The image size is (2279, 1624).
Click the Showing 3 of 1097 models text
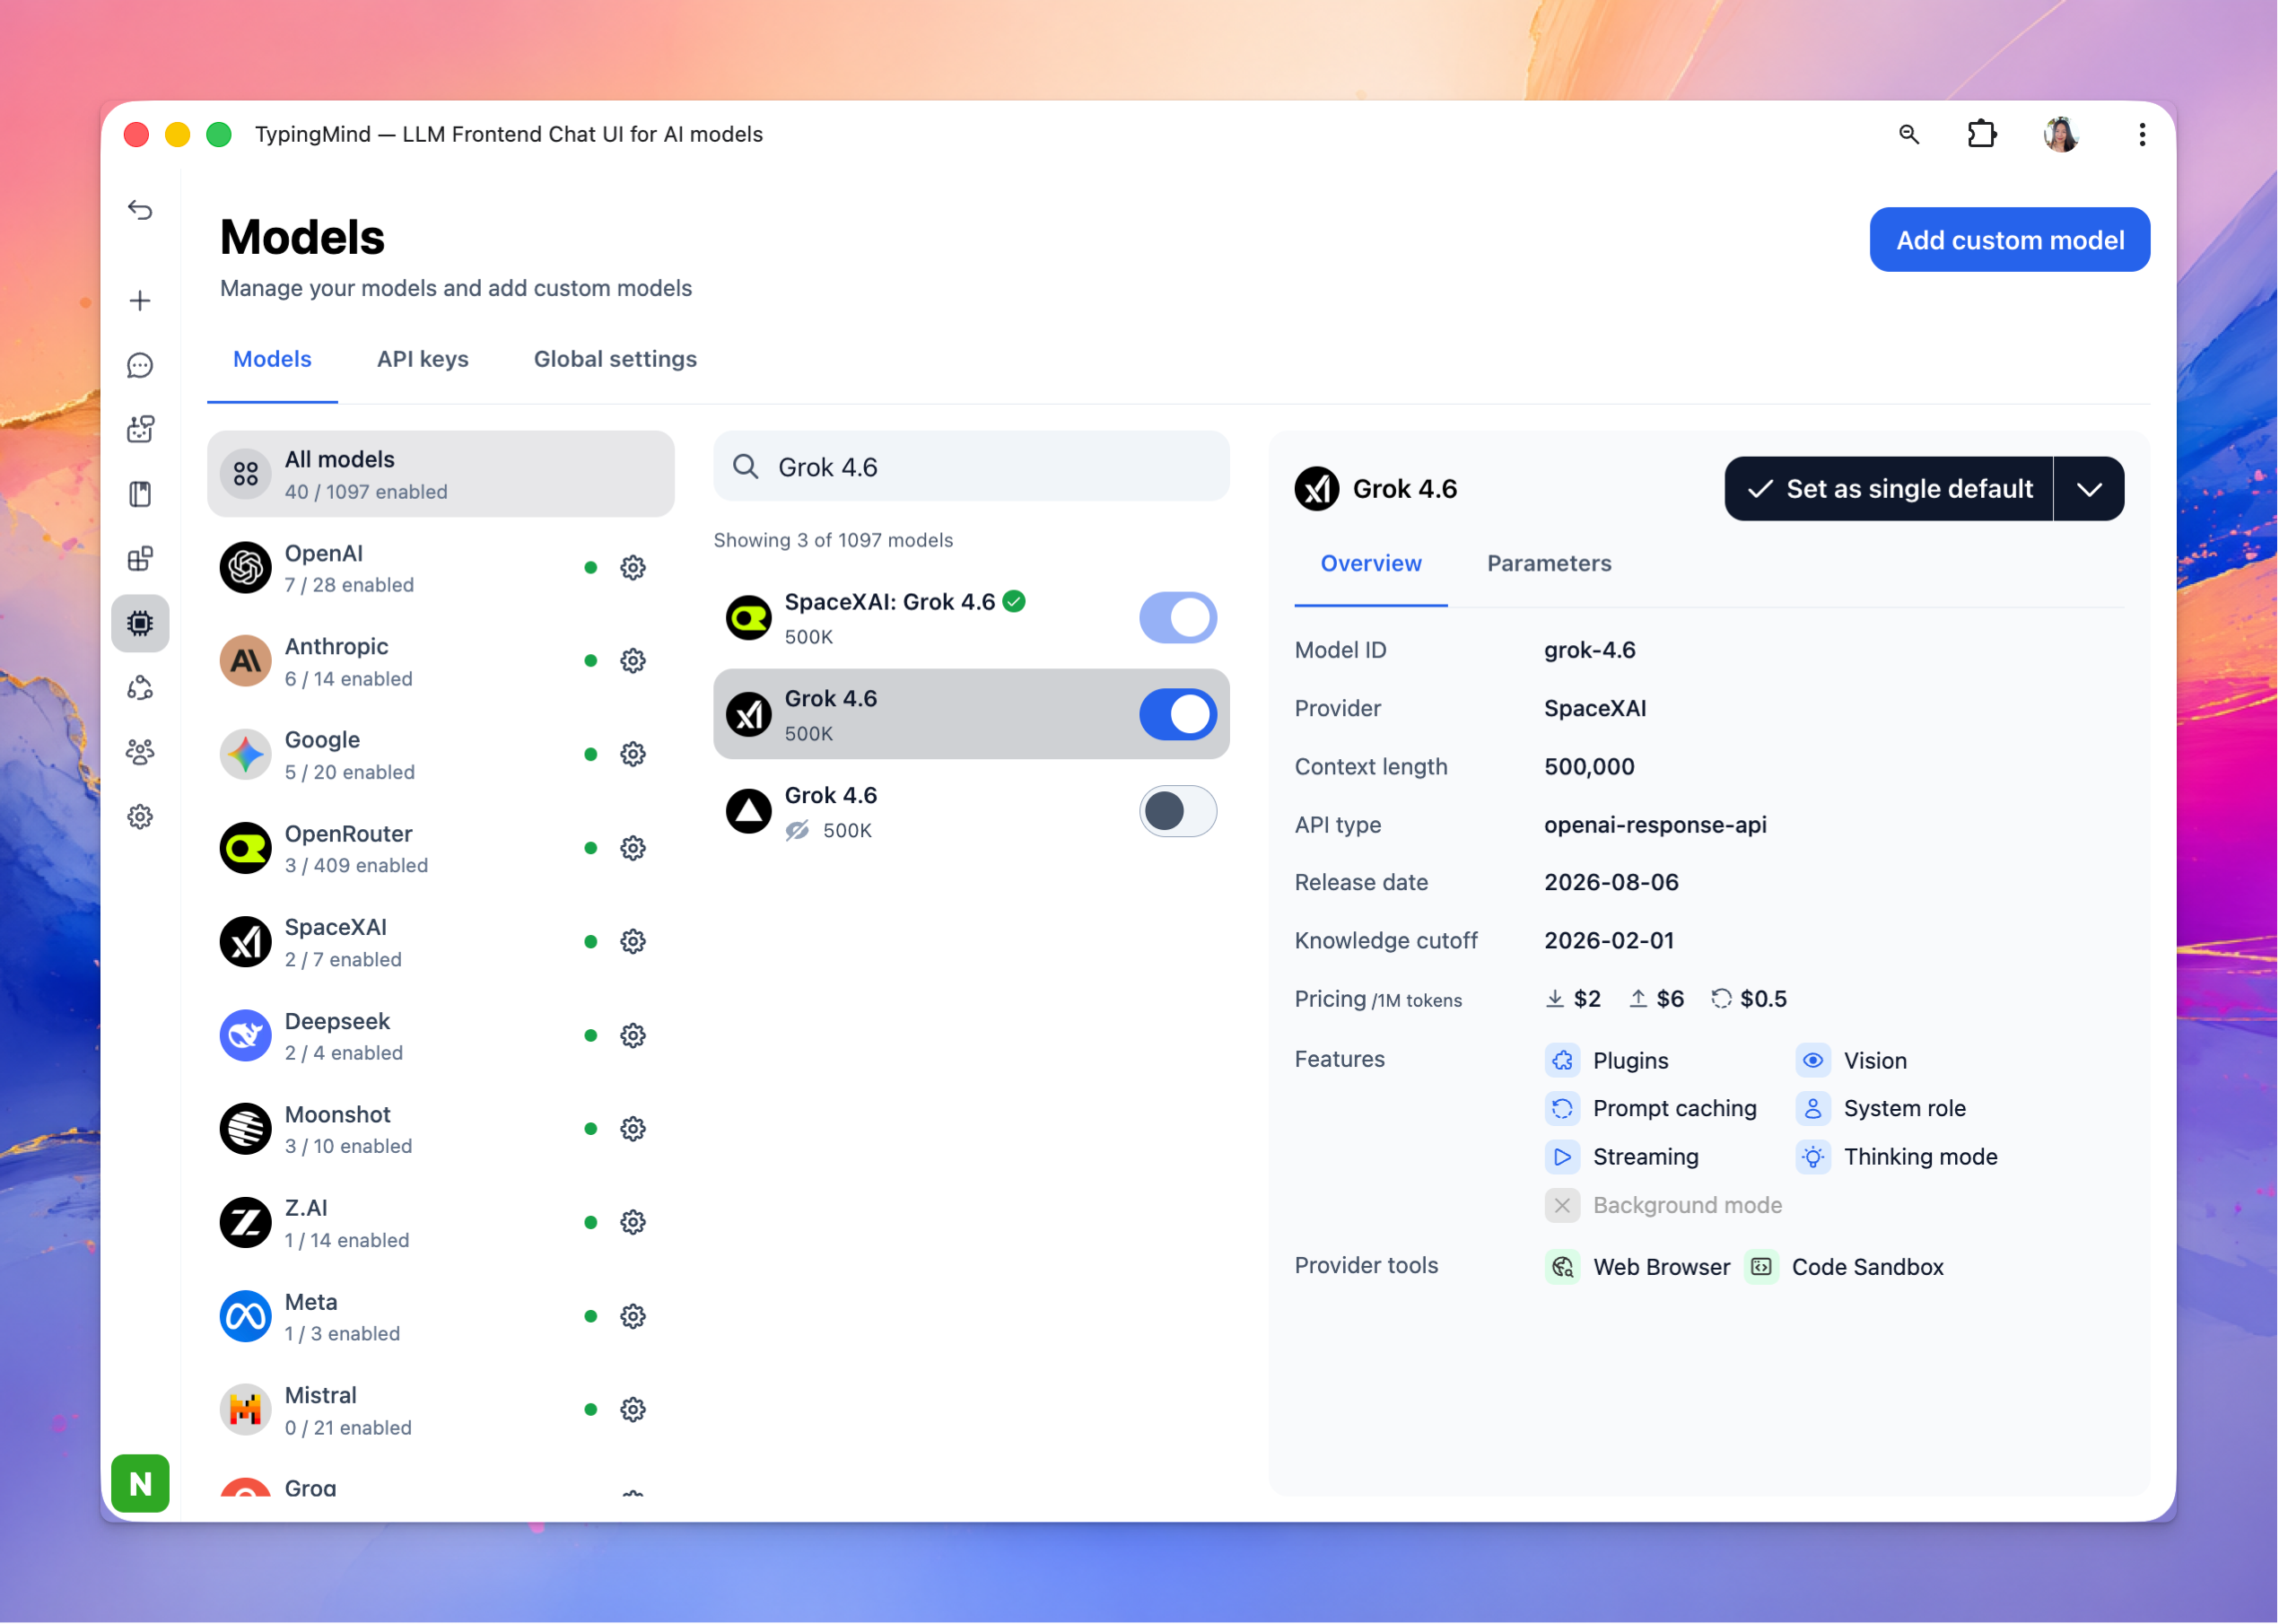click(833, 540)
